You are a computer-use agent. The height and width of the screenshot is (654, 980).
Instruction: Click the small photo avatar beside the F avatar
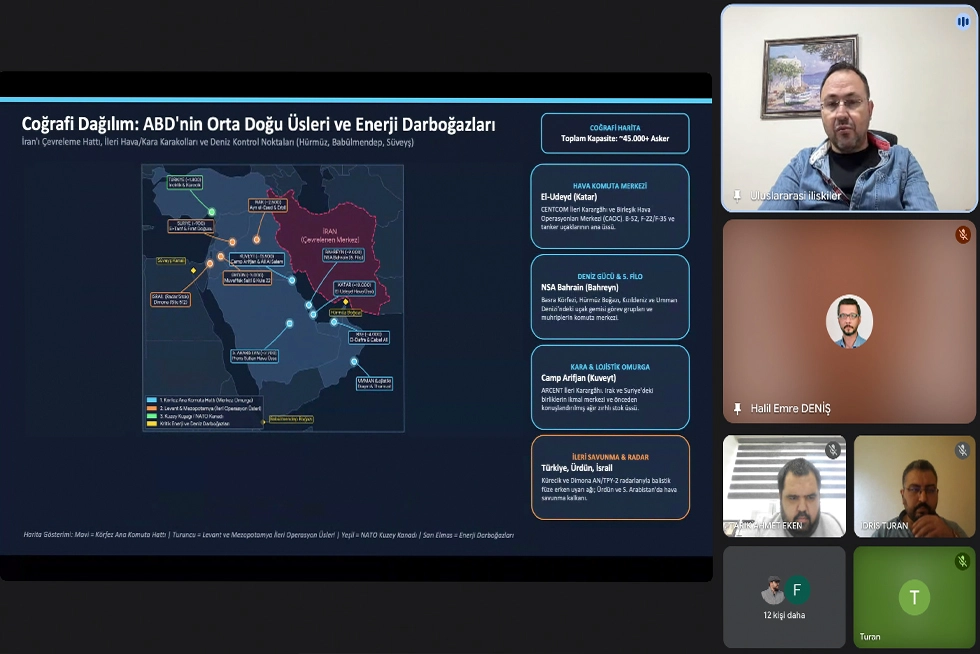(x=772, y=590)
